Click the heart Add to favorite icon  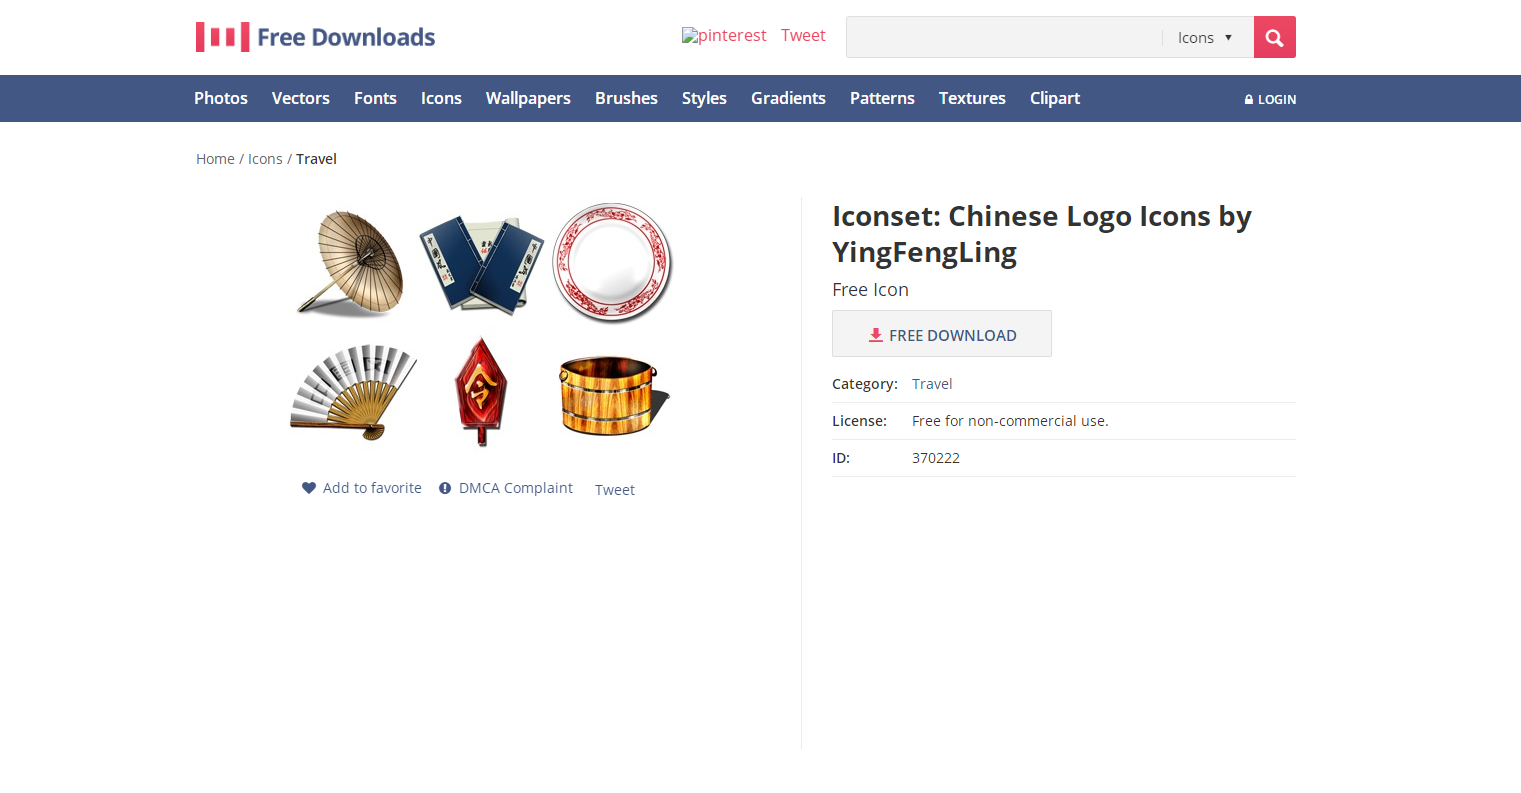click(x=309, y=488)
